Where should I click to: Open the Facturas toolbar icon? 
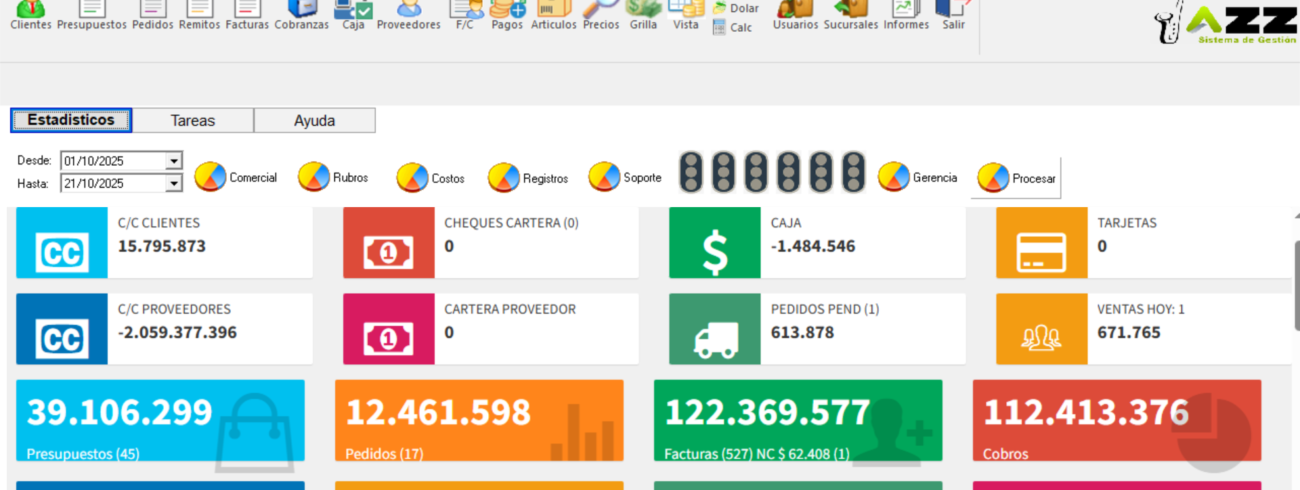(x=246, y=14)
